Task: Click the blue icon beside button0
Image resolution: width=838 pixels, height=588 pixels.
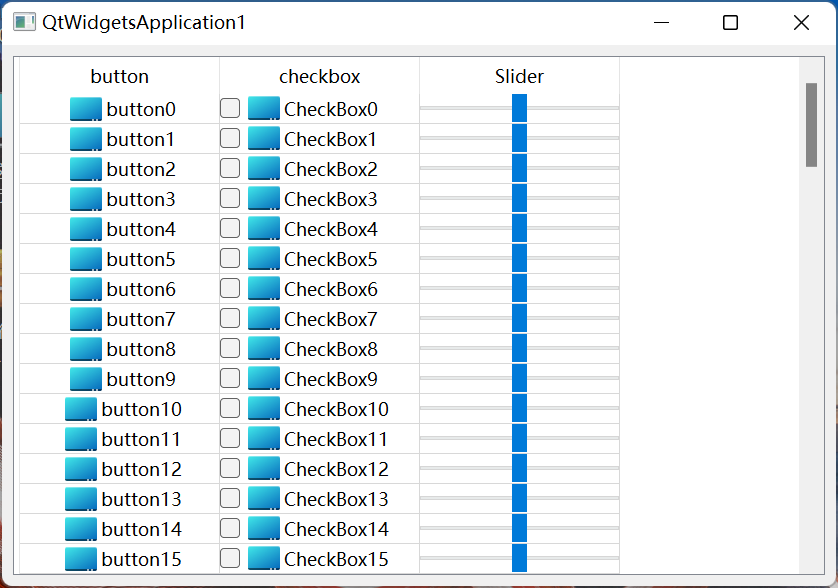Action: click(x=86, y=109)
